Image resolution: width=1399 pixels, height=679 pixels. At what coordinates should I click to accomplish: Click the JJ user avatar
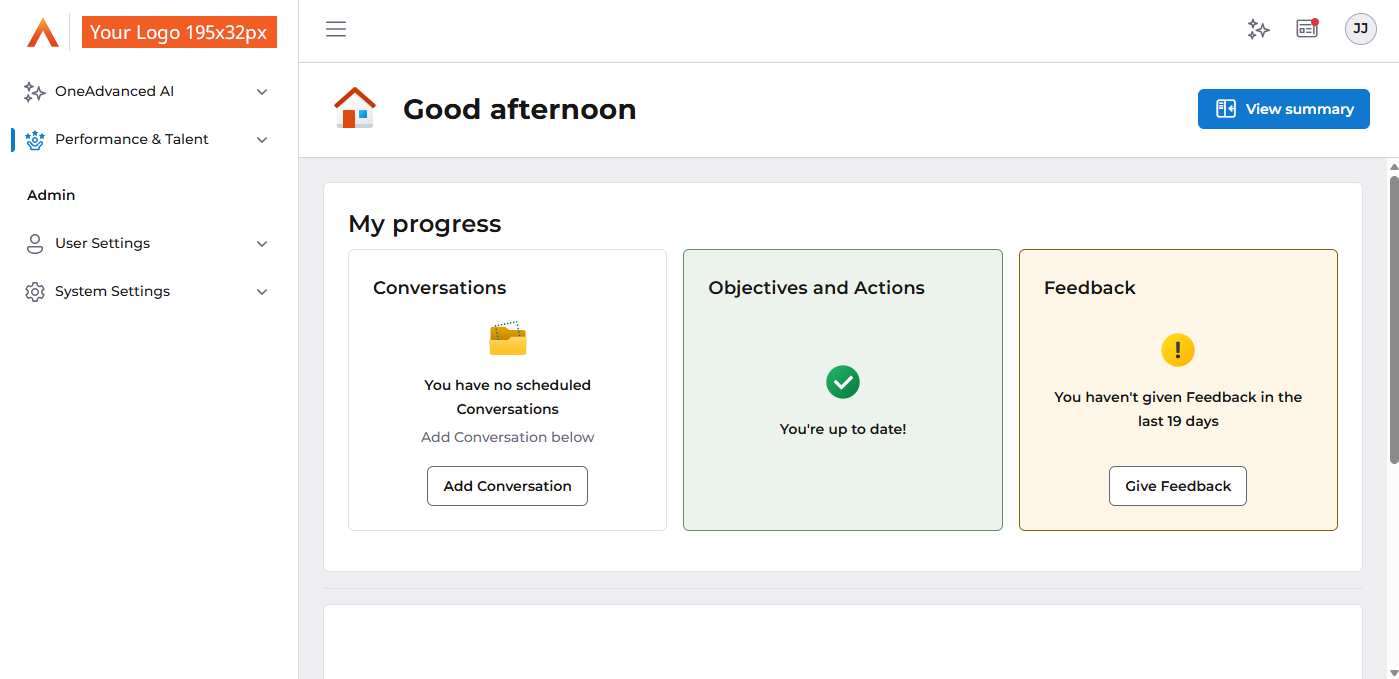1360,29
